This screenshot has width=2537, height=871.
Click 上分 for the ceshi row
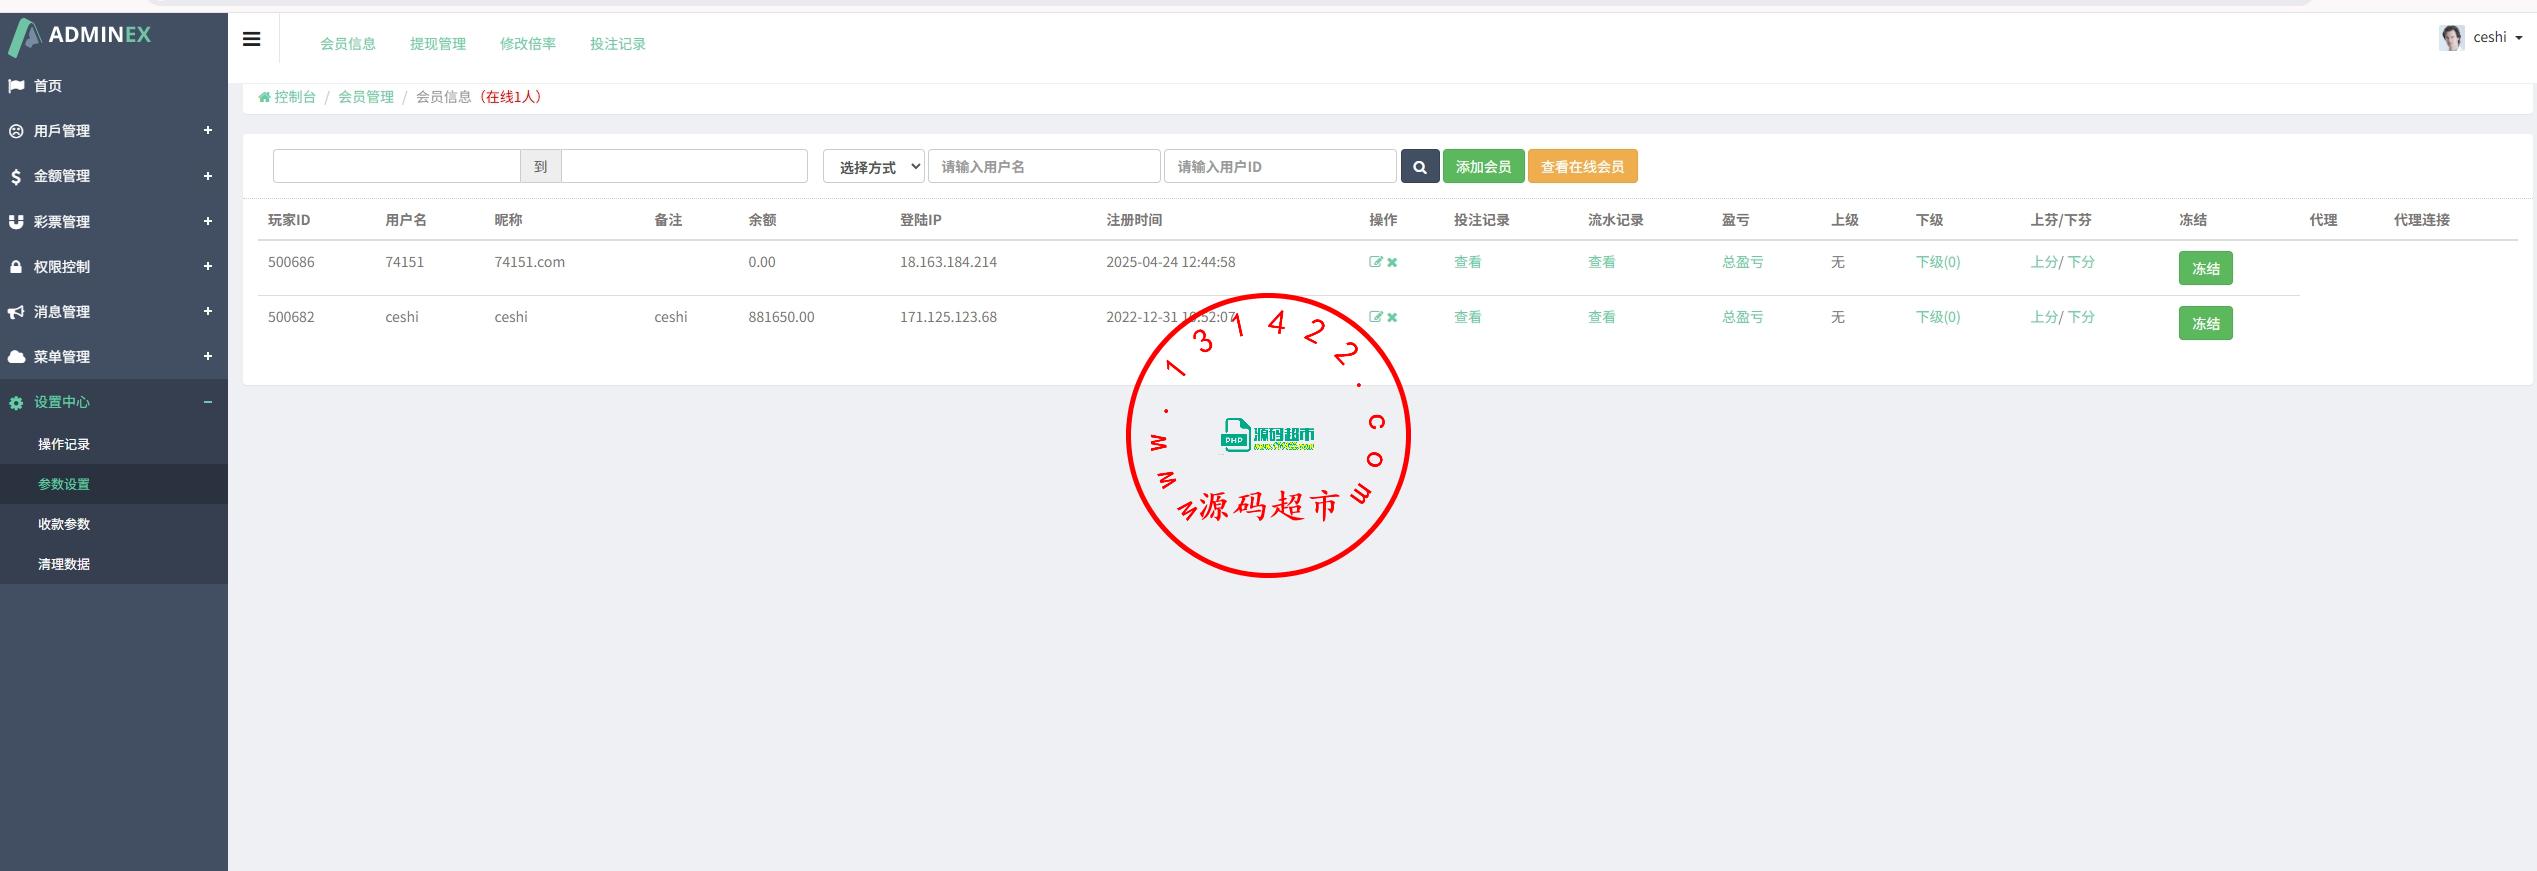[x=2044, y=317]
